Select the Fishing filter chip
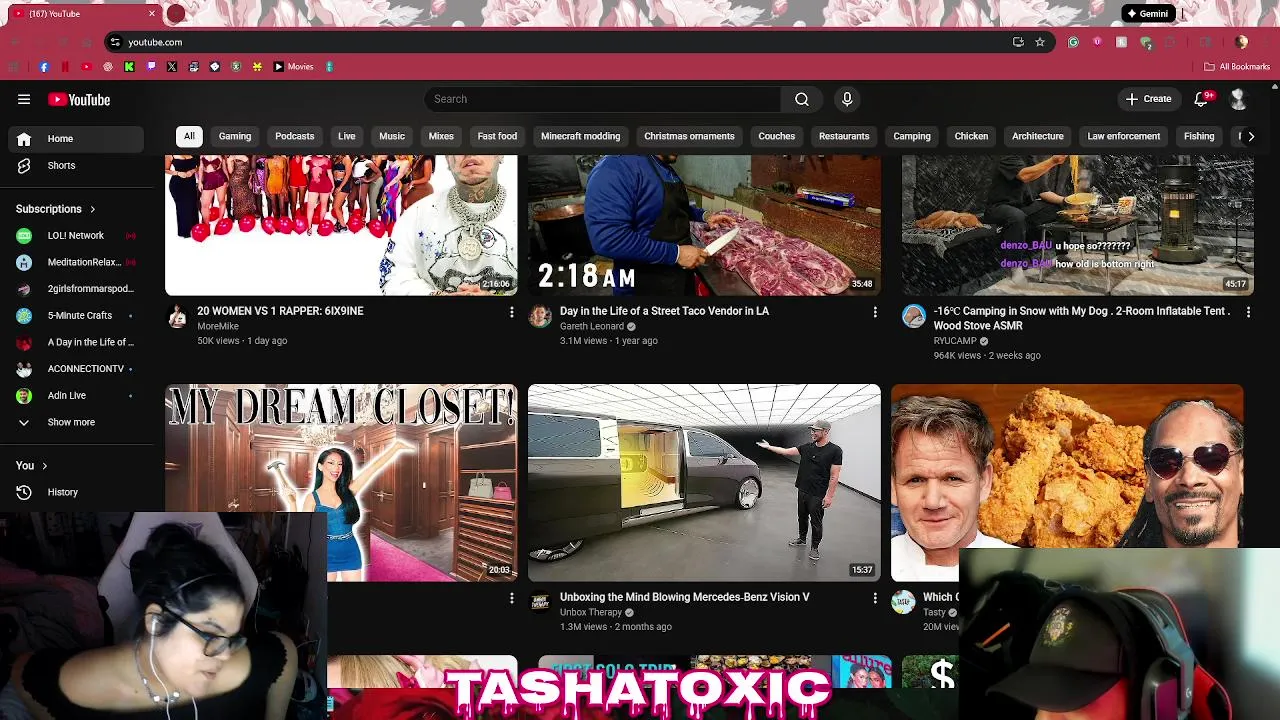Screen dimensions: 1280x720 (1199, 136)
